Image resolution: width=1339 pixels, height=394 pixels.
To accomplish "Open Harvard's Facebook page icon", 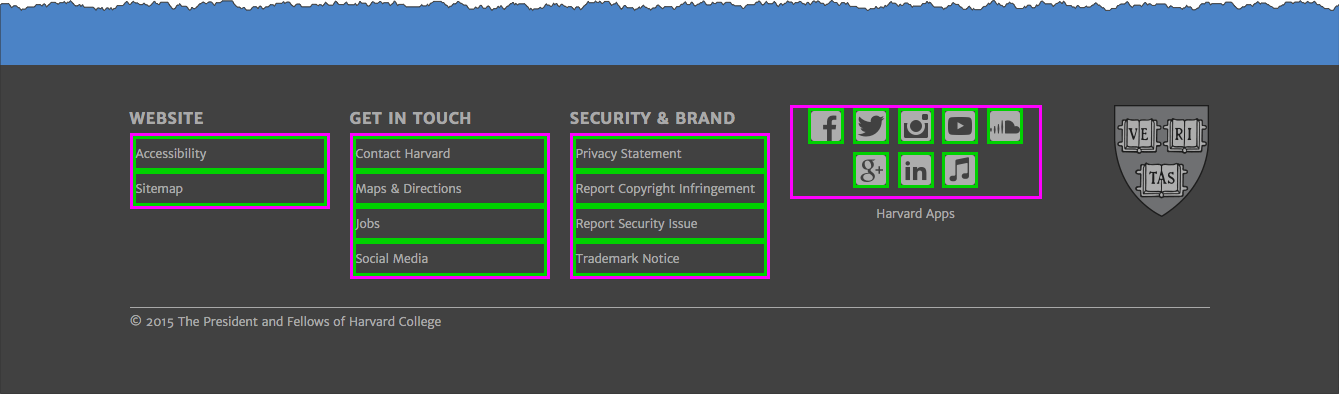I will coord(826,126).
